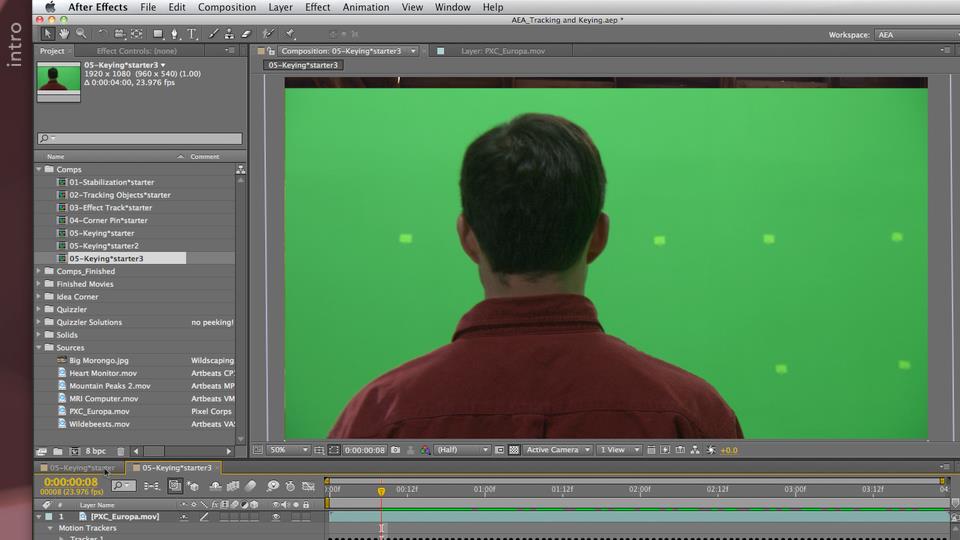Expand the Quizzler Solutions folder
The height and width of the screenshot is (540, 960).
(x=39, y=322)
